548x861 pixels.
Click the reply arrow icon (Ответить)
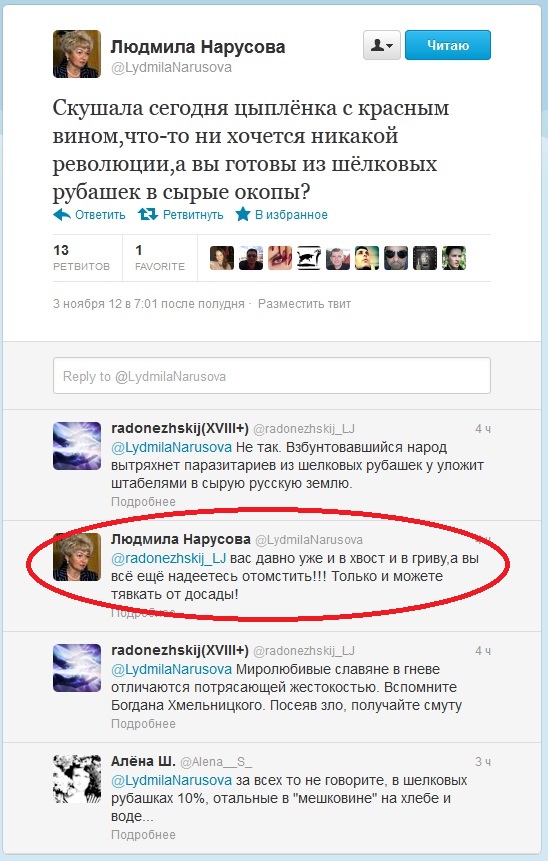click(62, 214)
